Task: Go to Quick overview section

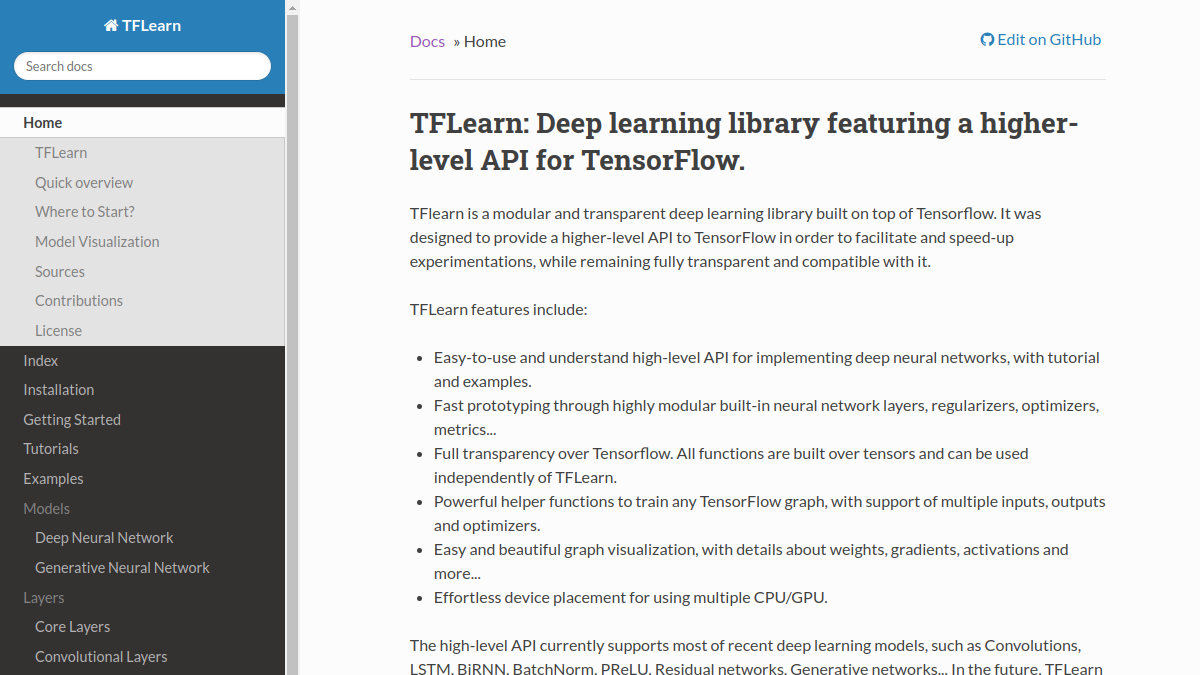Action: (142, 183)
